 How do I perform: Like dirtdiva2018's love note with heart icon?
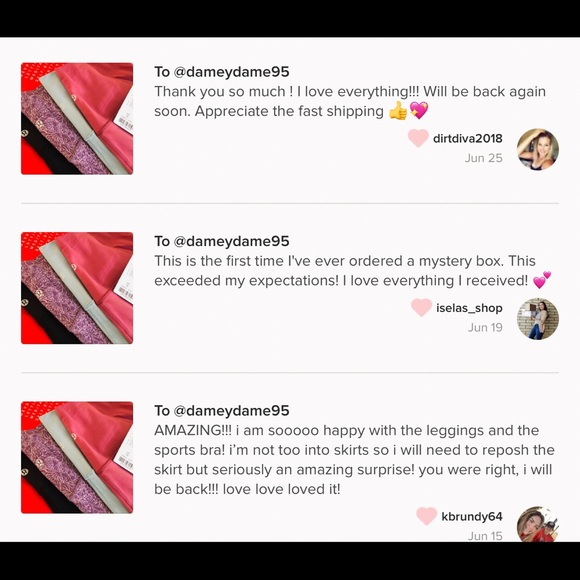[x=418, y=138]
